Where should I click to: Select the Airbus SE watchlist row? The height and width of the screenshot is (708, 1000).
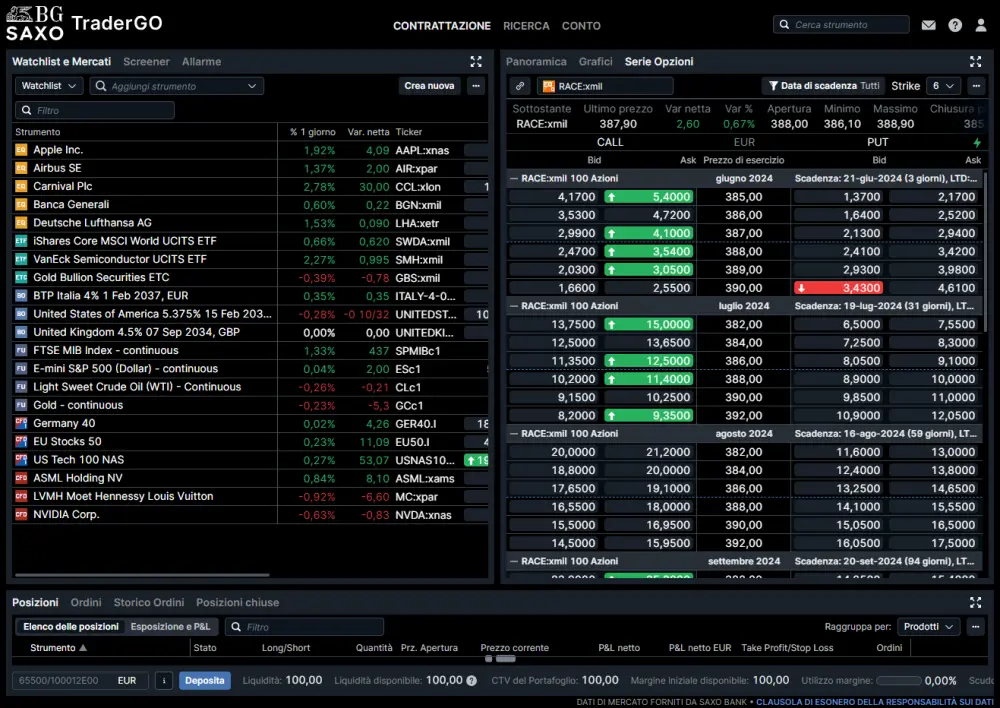250,168
